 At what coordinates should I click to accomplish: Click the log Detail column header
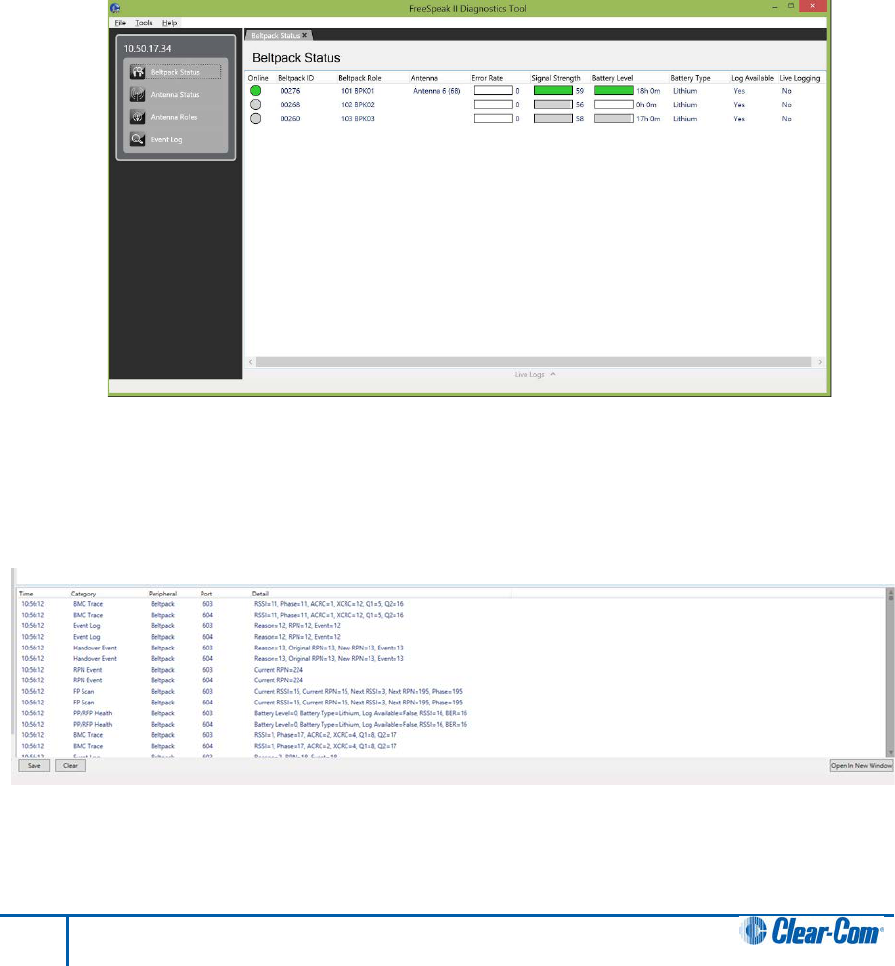click(x=260, y=594)
